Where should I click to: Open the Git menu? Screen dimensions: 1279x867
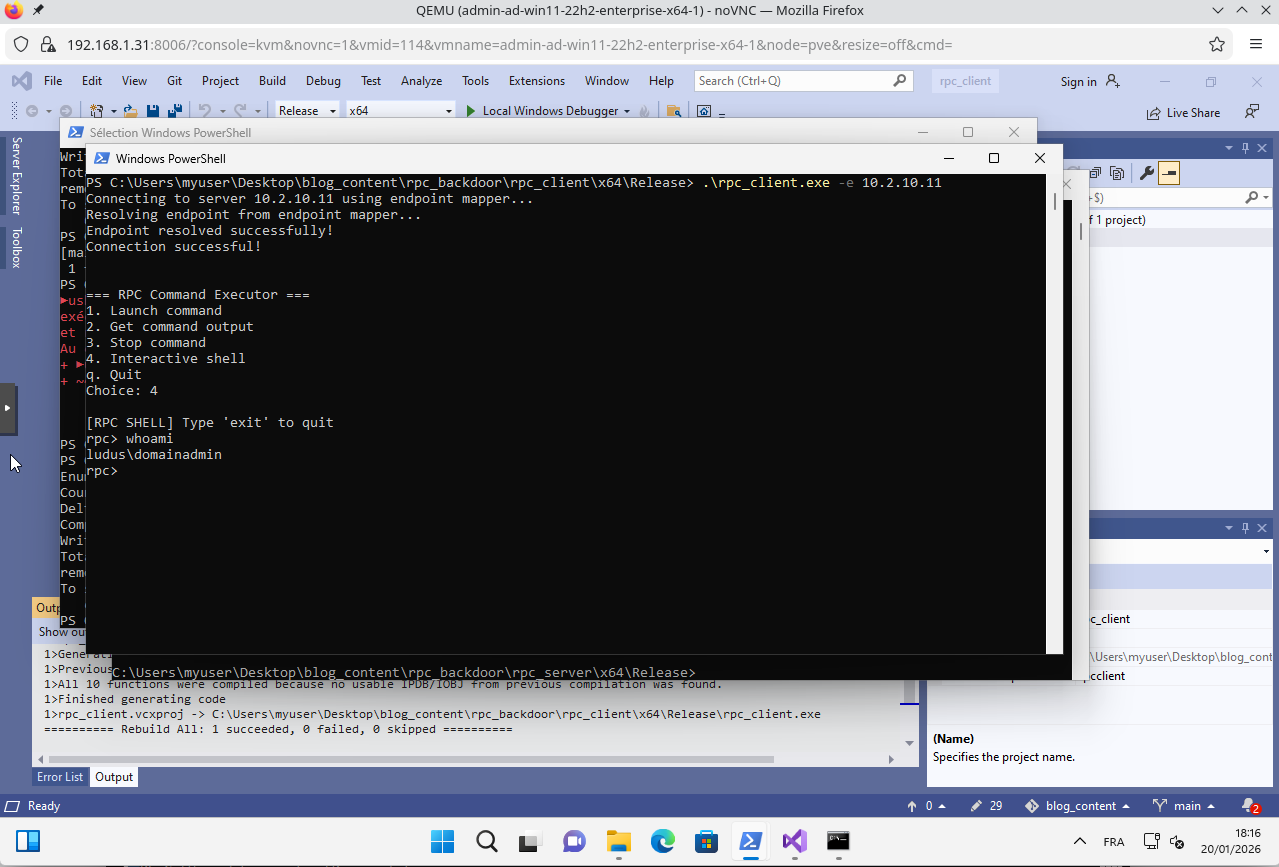point(174,81)
